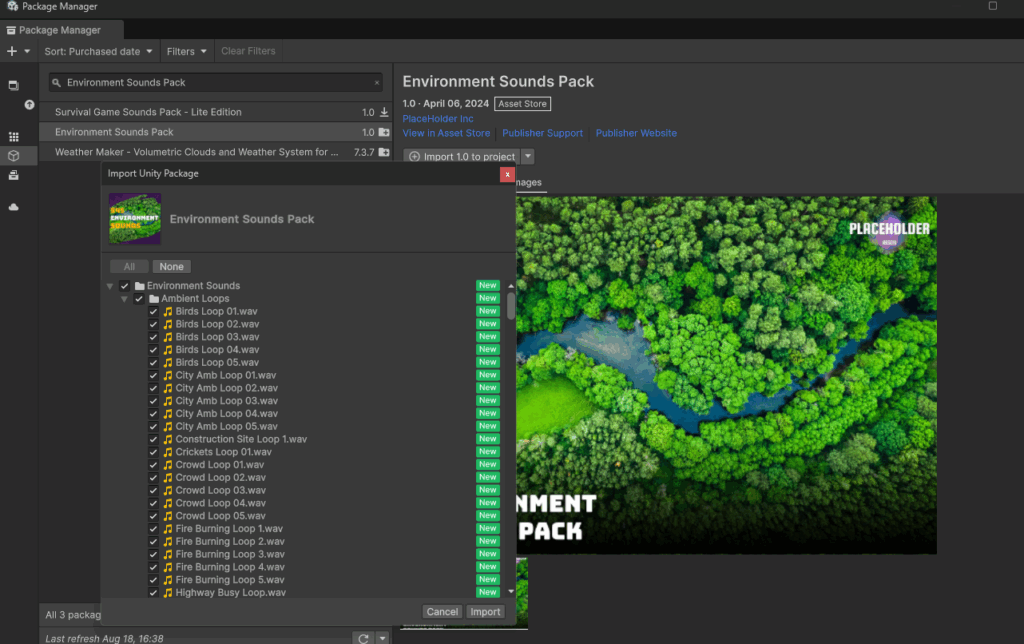Click the Environment Sounds Pack search field
Image resolution: width=1024 pixels, height=644 pixels.
(x=215, y=83)
